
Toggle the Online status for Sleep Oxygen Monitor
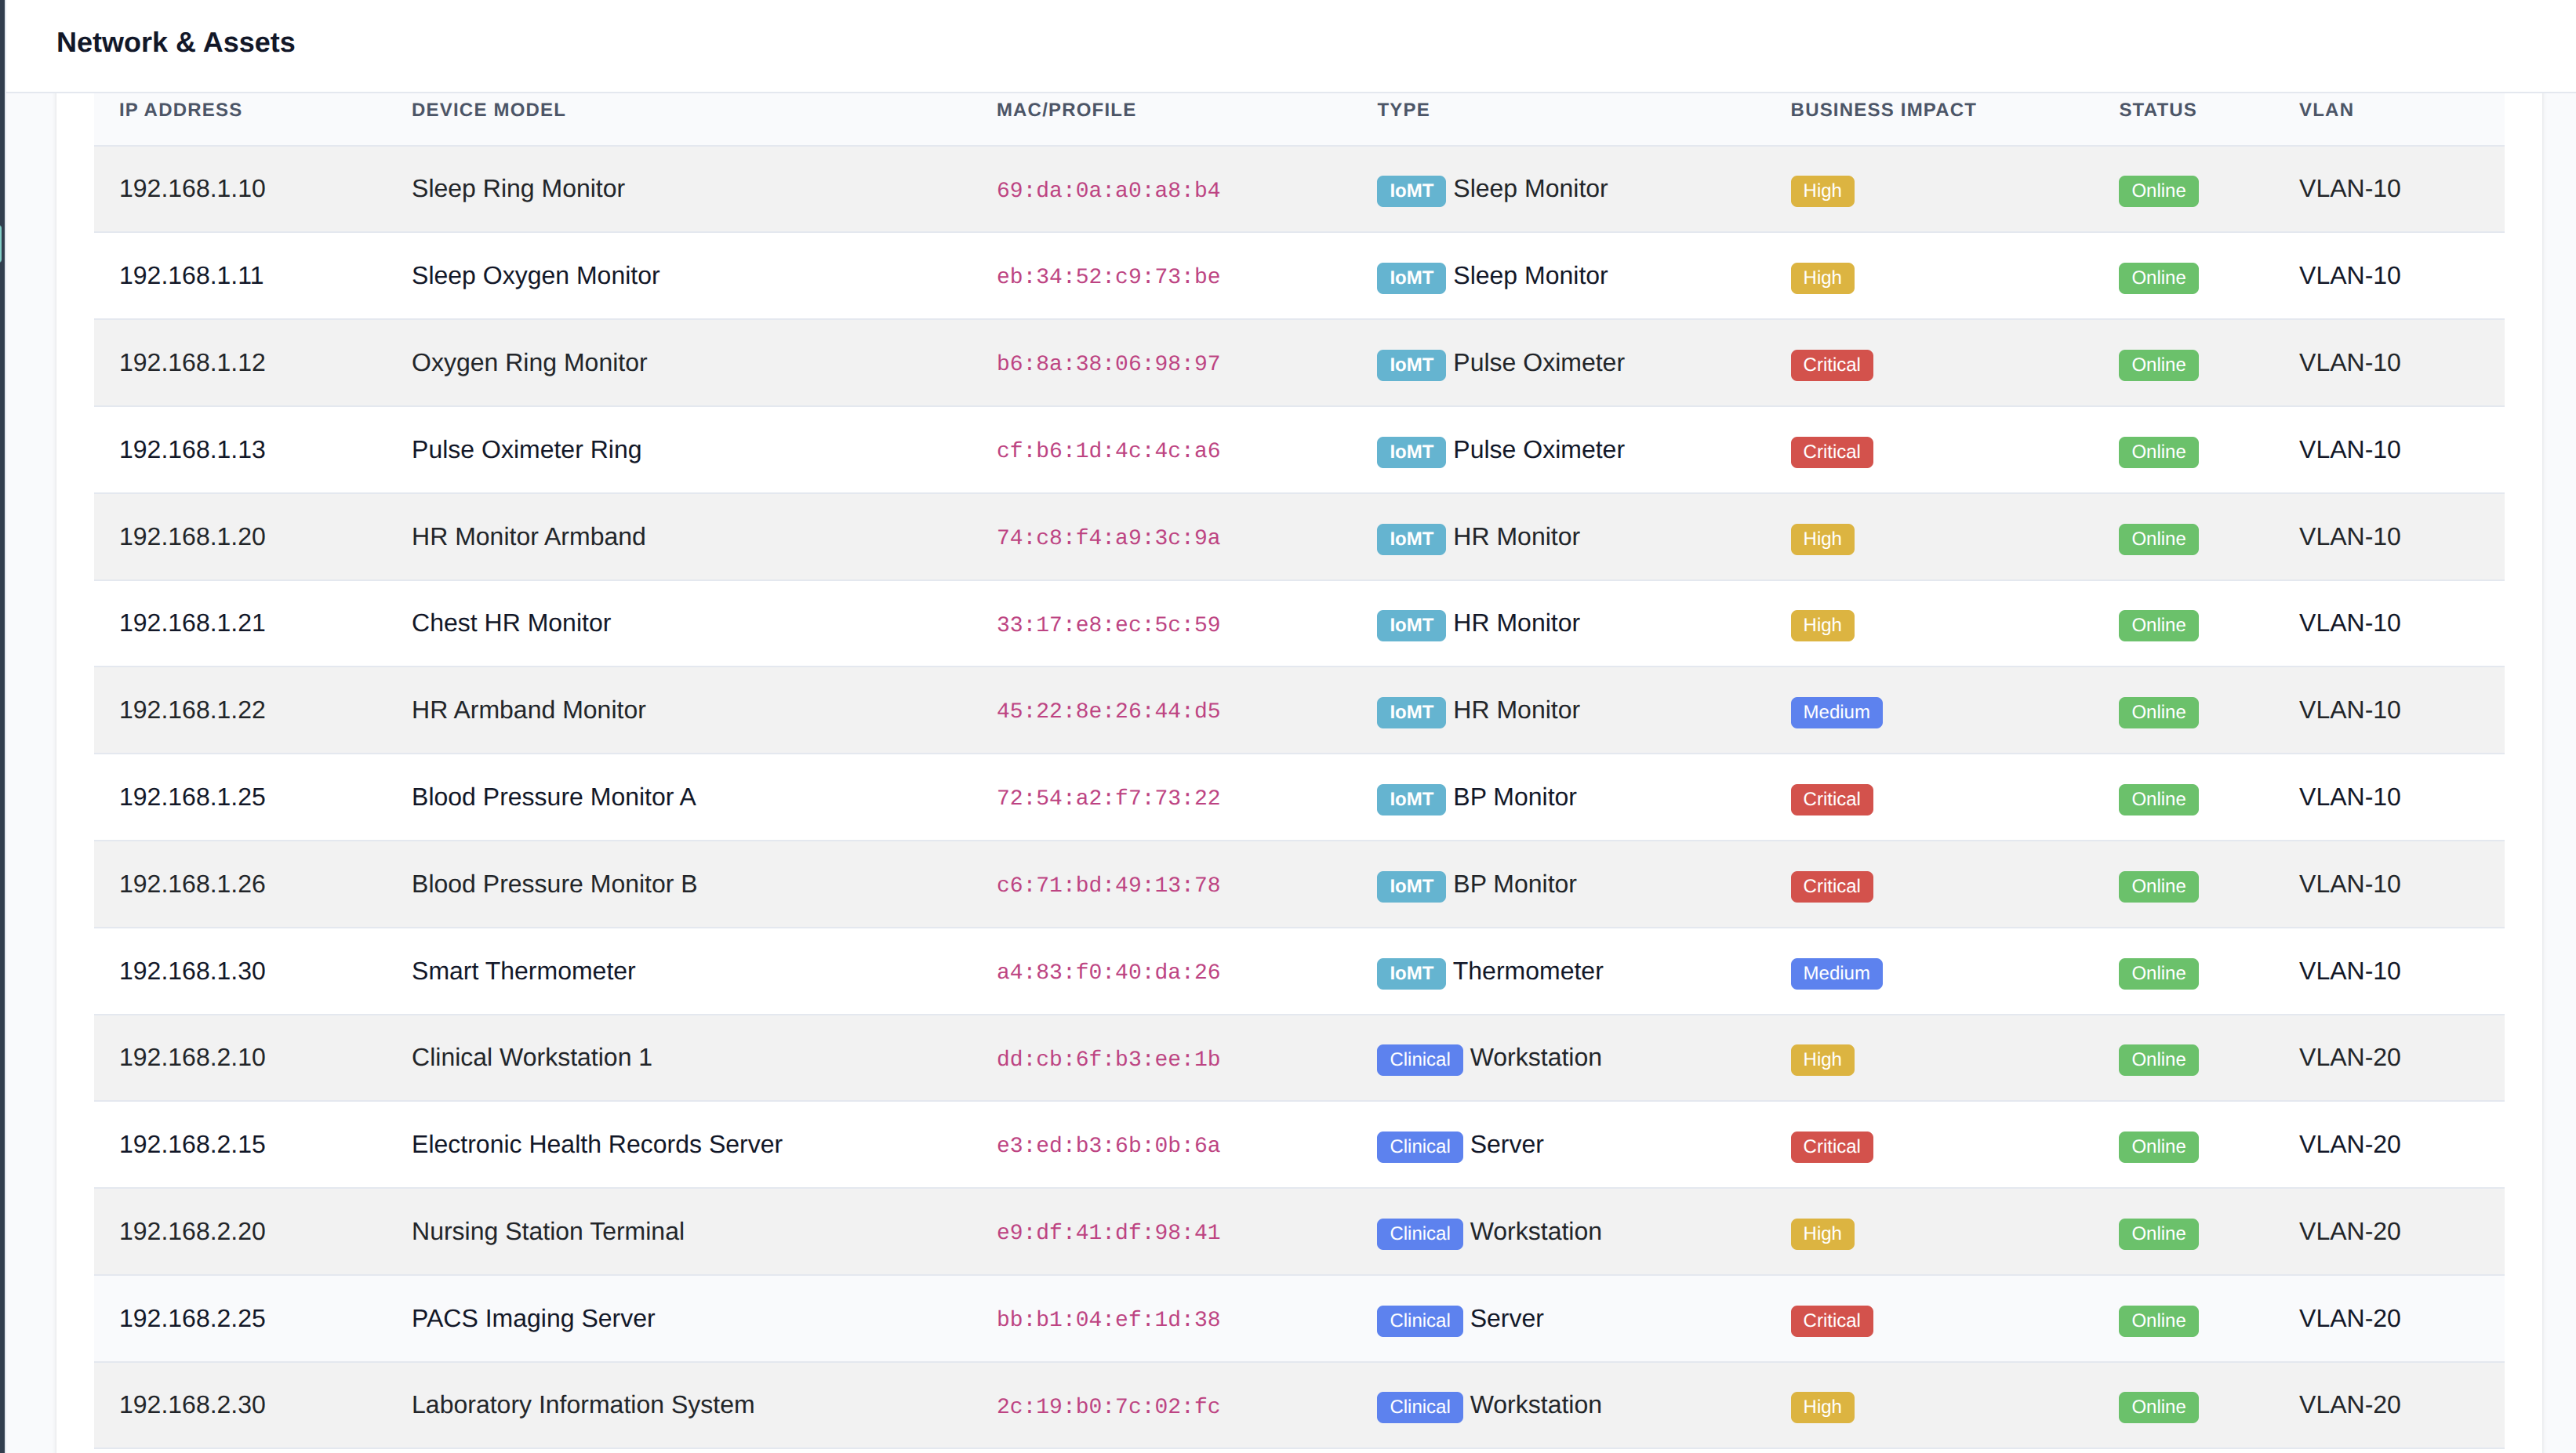(2157, 277)
